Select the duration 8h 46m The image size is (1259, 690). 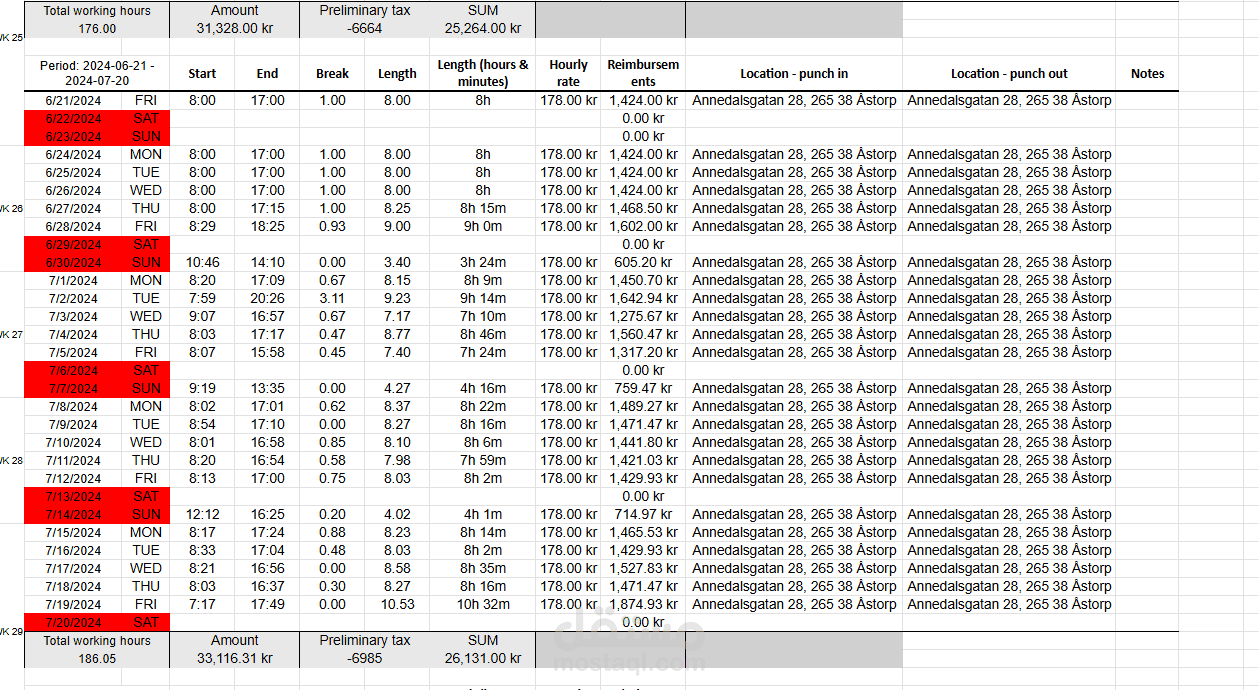[483, 334]
